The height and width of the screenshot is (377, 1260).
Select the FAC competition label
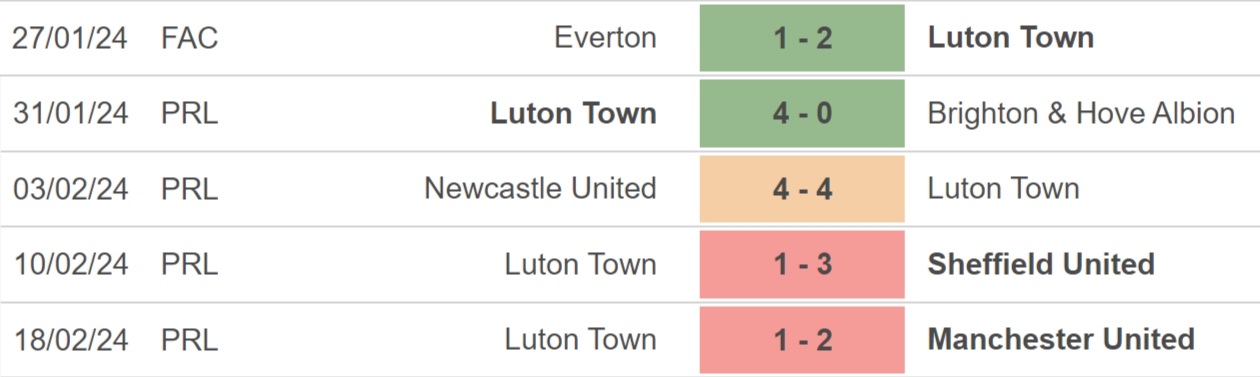189,38
